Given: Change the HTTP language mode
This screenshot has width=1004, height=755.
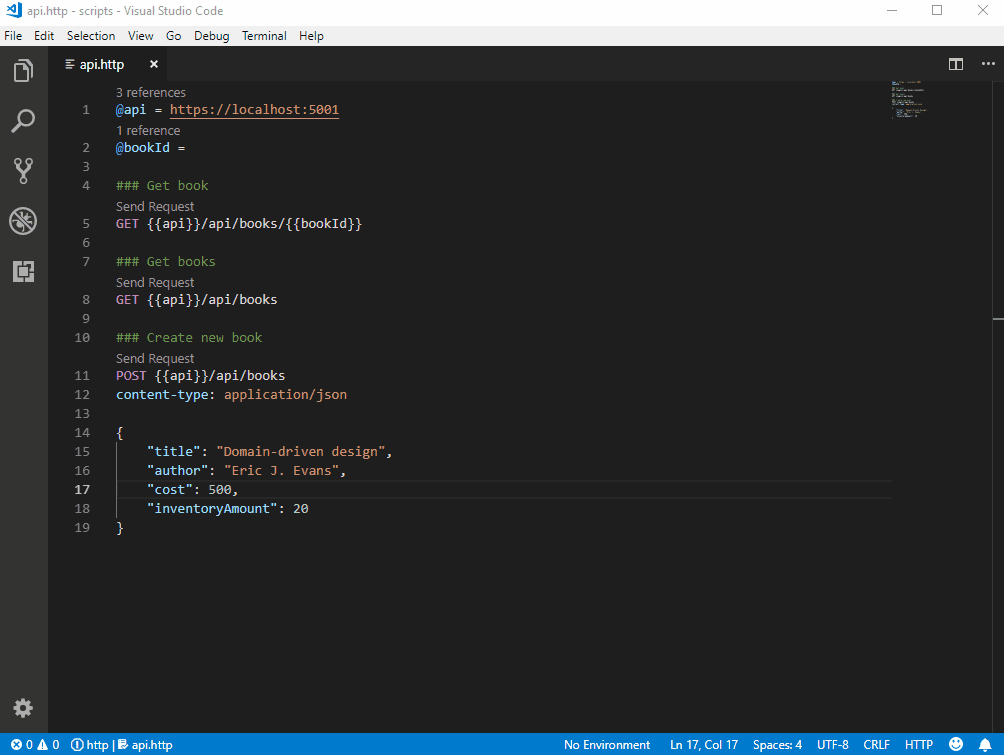Looking at the screenshot, I should [918, 745].
